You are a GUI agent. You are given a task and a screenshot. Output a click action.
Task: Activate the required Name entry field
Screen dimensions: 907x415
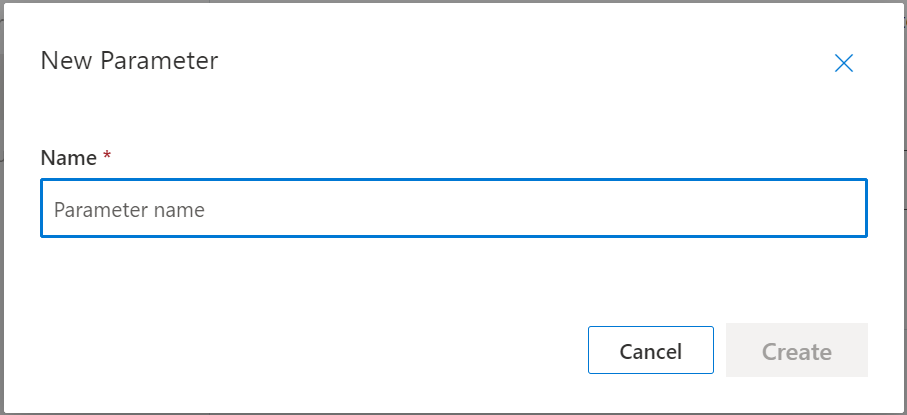453,209
